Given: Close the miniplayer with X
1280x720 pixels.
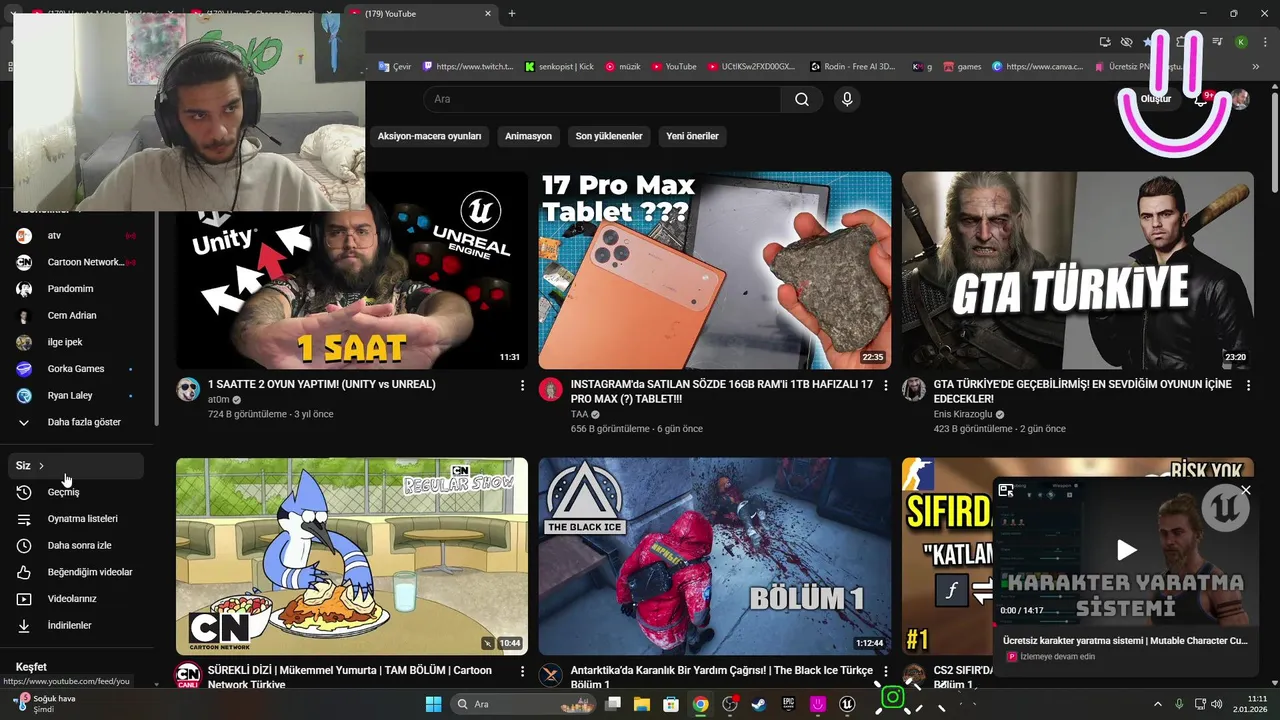Looking at the screenshot, I should click(x=1246, y=490).
